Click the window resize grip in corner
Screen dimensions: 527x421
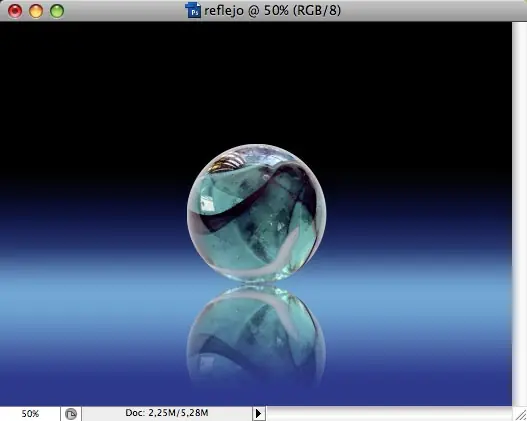pos(520,414)
